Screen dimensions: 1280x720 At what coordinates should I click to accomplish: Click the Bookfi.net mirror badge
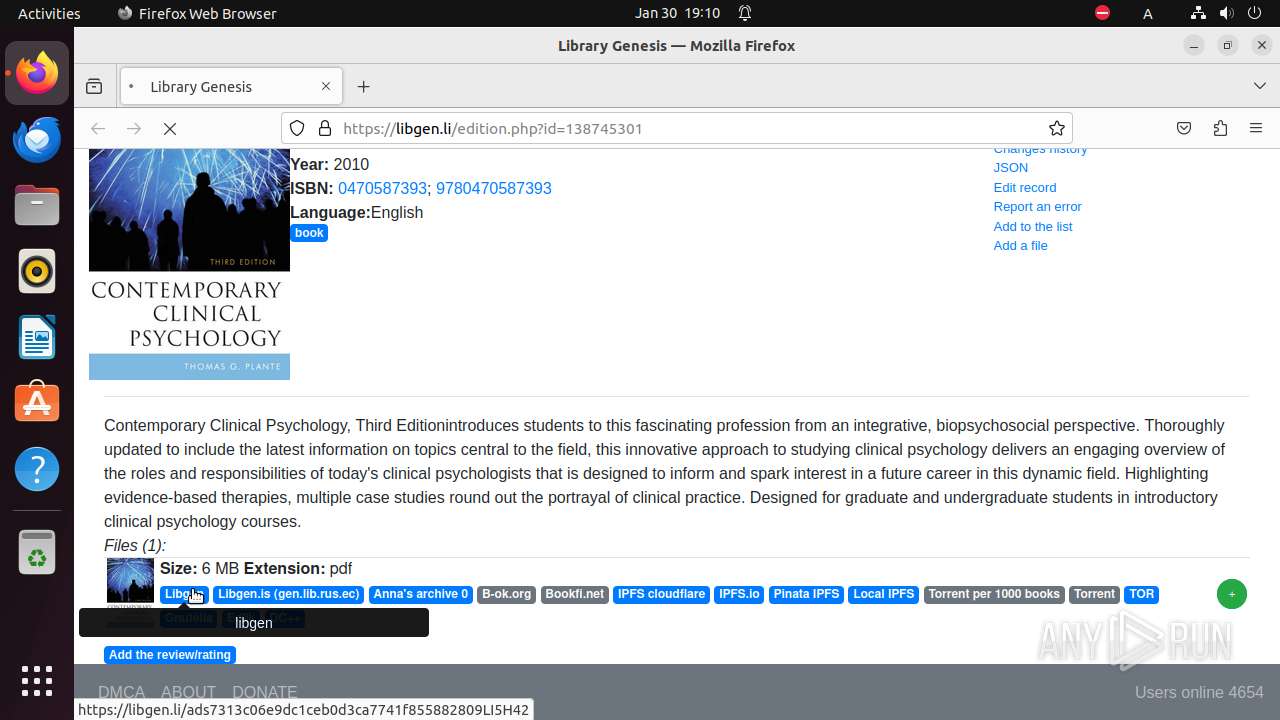pos(575,594)
